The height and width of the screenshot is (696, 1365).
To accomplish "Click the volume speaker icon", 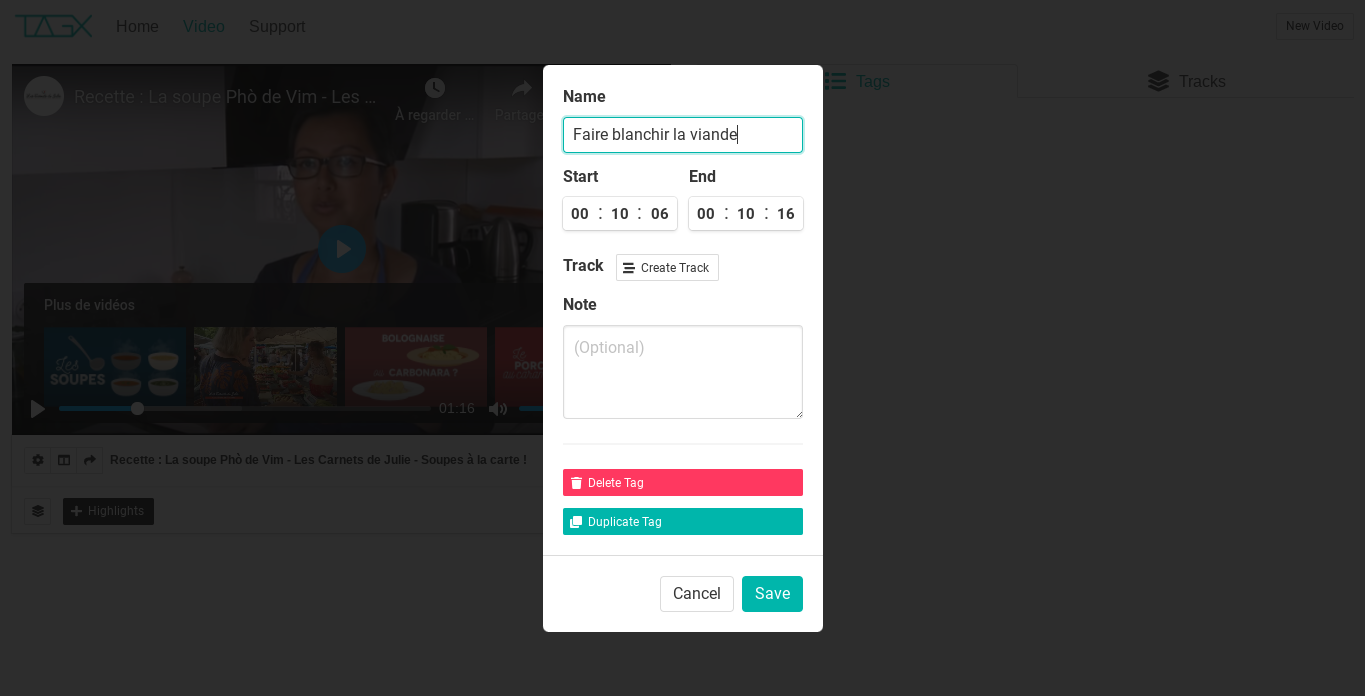I will [498, 408].
